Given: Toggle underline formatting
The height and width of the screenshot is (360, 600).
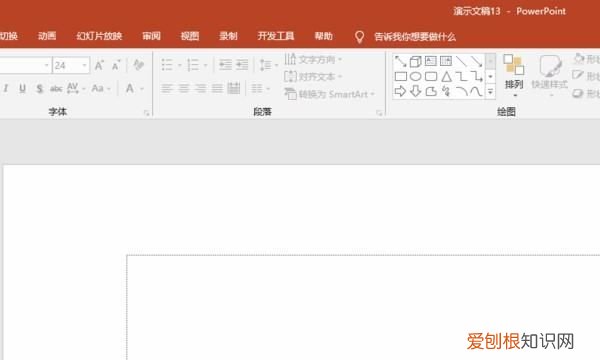Looking at the screenshot, I should pyautogui.click(x=23, y=89).
